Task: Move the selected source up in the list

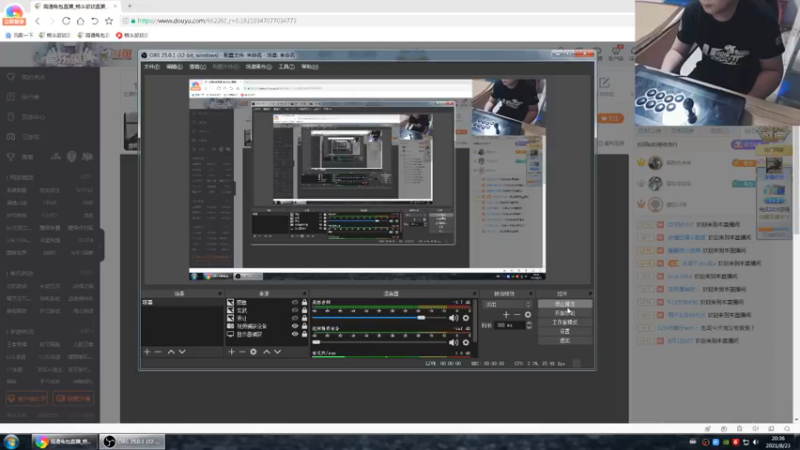Action: point(266,352)
